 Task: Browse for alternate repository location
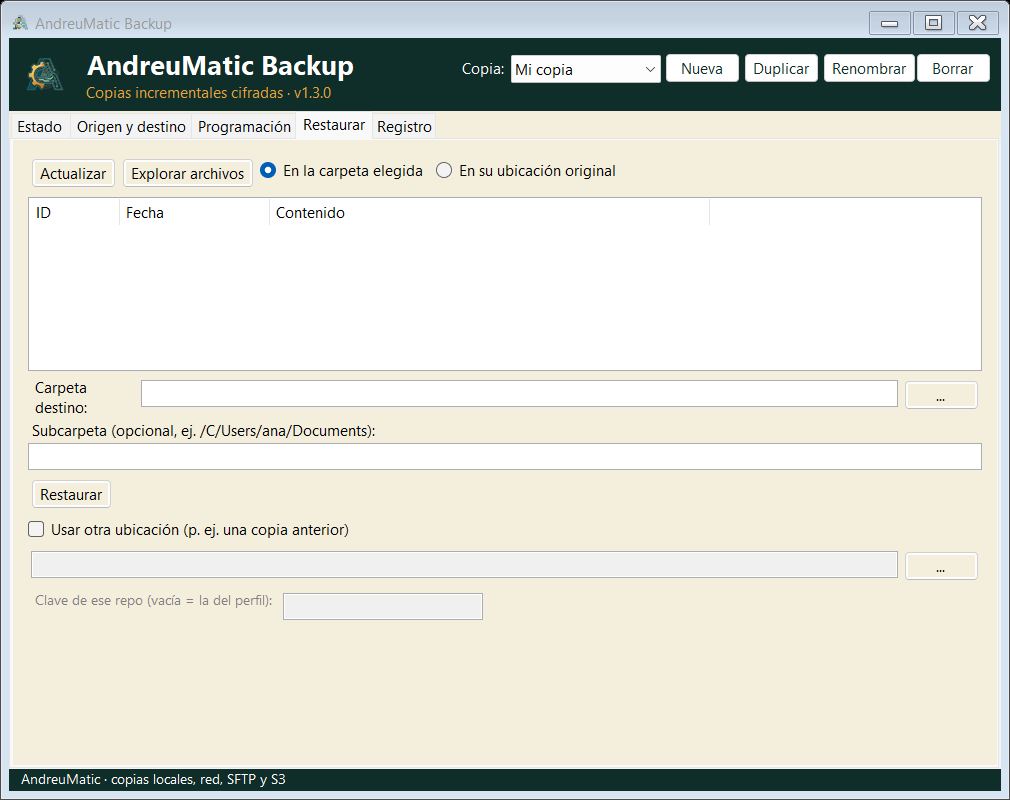pyautogui.click(x=941, y=566)
